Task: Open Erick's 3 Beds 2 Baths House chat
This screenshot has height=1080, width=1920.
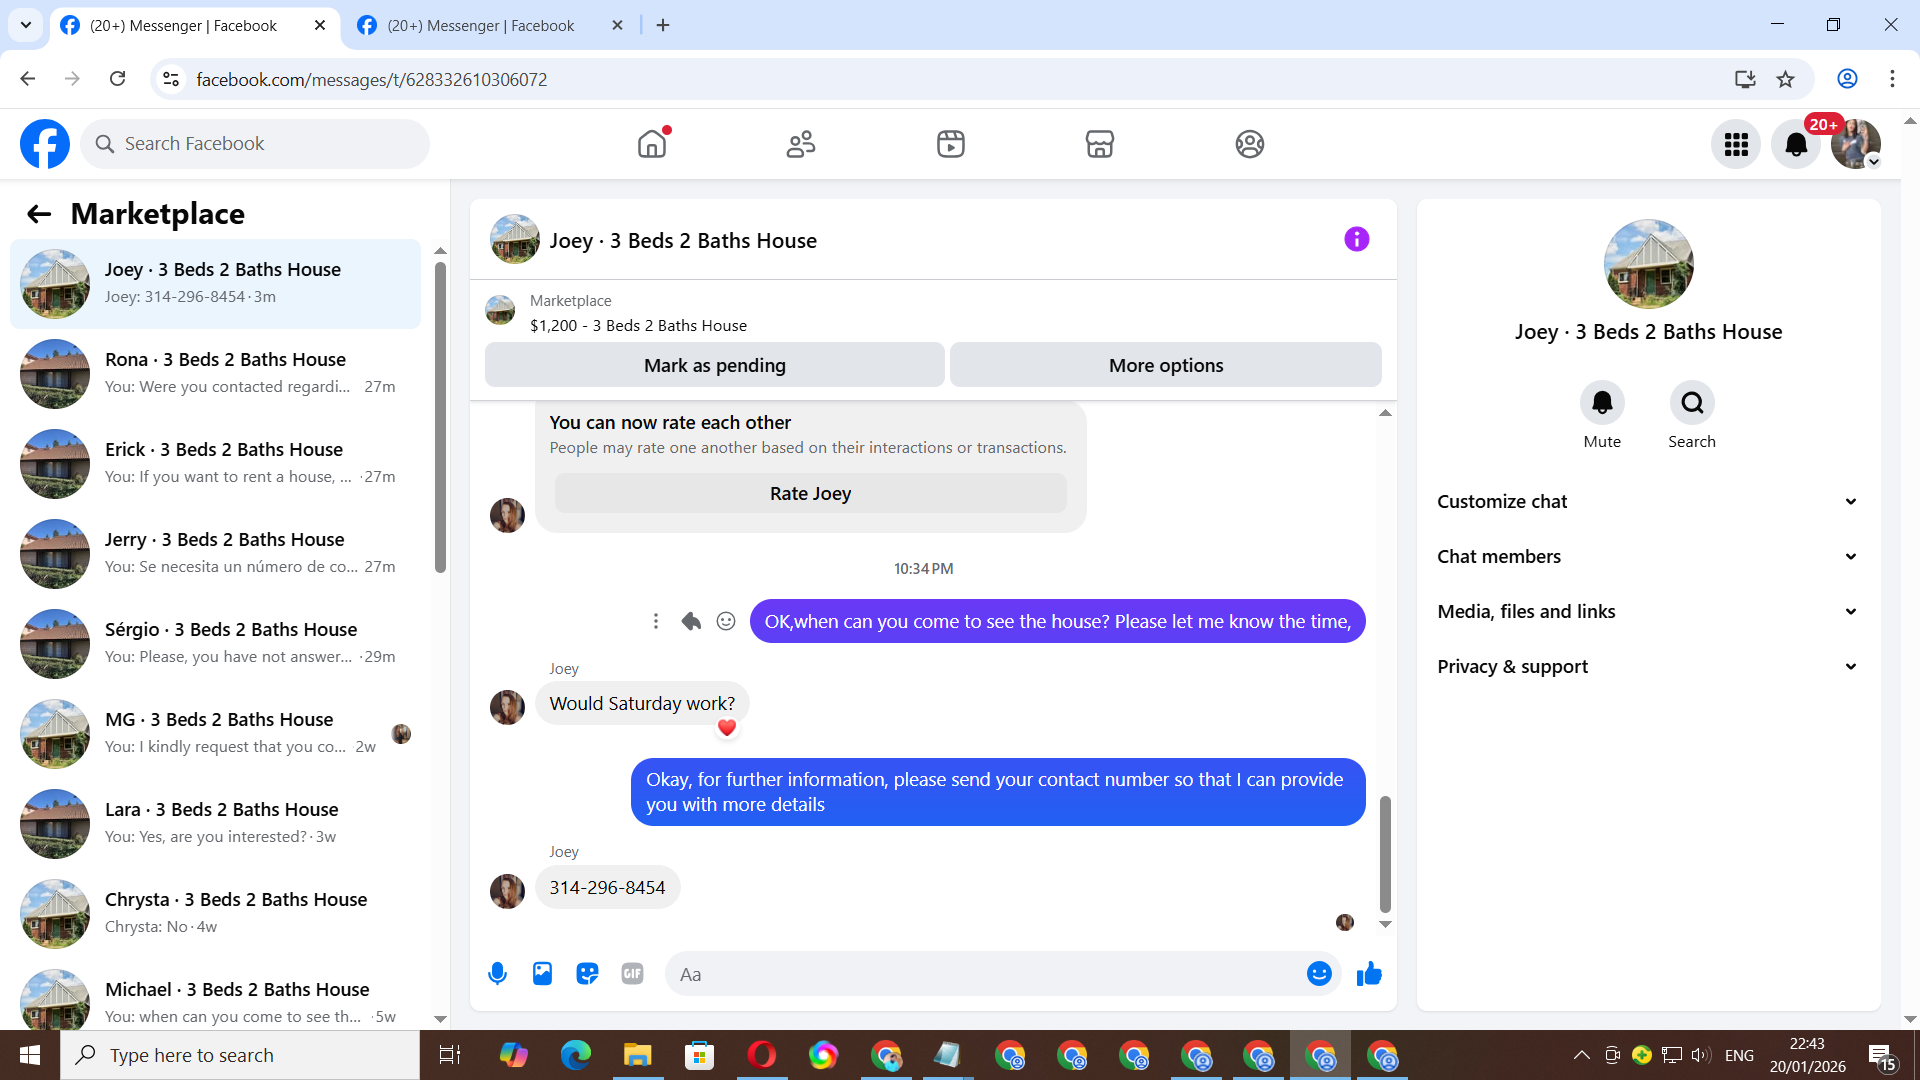Action: click(215, 464)
